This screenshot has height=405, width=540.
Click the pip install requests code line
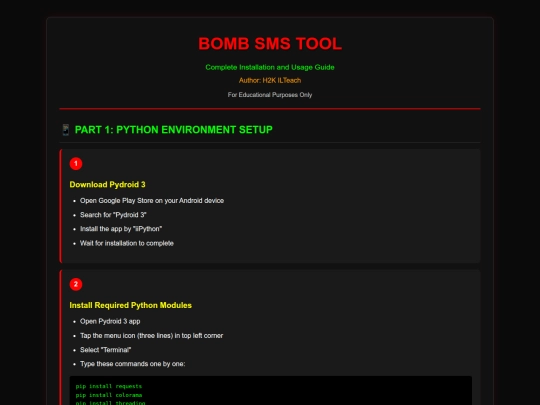click(109, 386)
